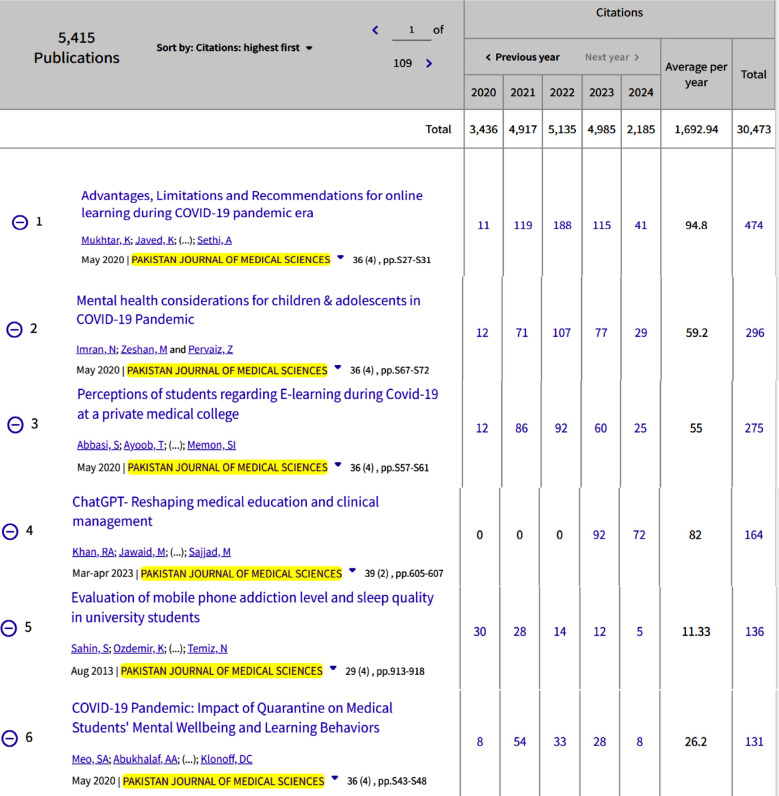Select the 30,473 grand total citations value

pos(754,129)
